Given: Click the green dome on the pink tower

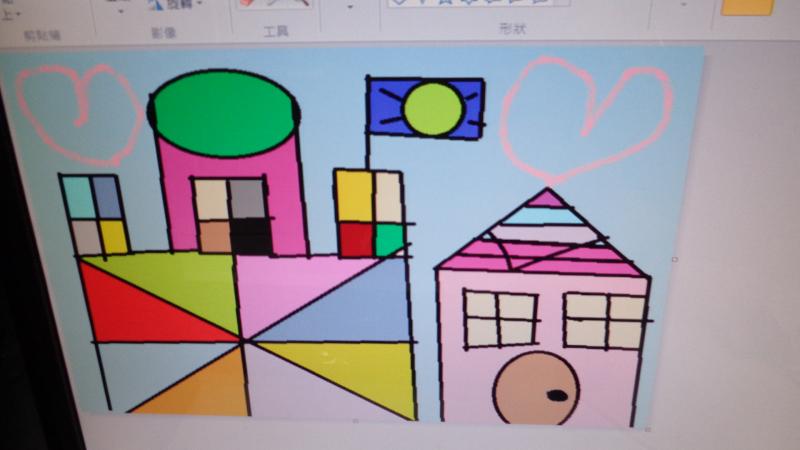Looking at the screenshot, I should (224, 113).
